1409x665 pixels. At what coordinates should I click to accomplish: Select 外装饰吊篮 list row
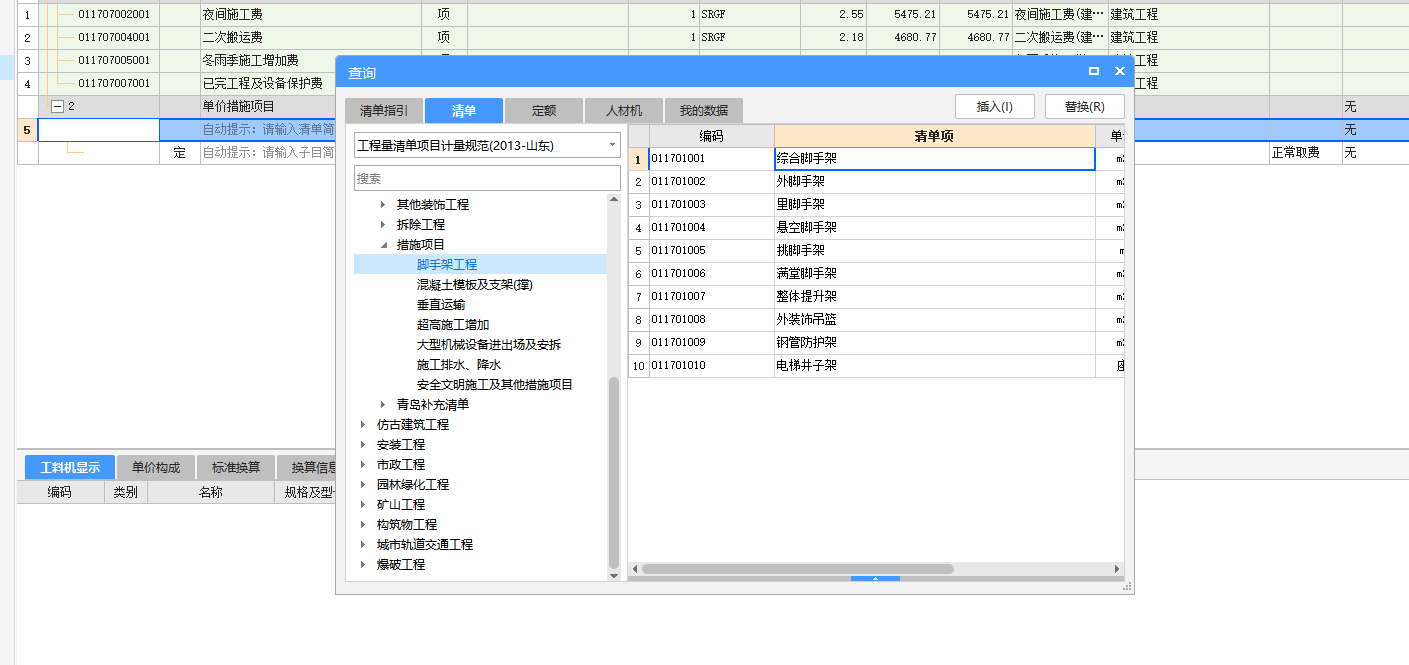876,320
